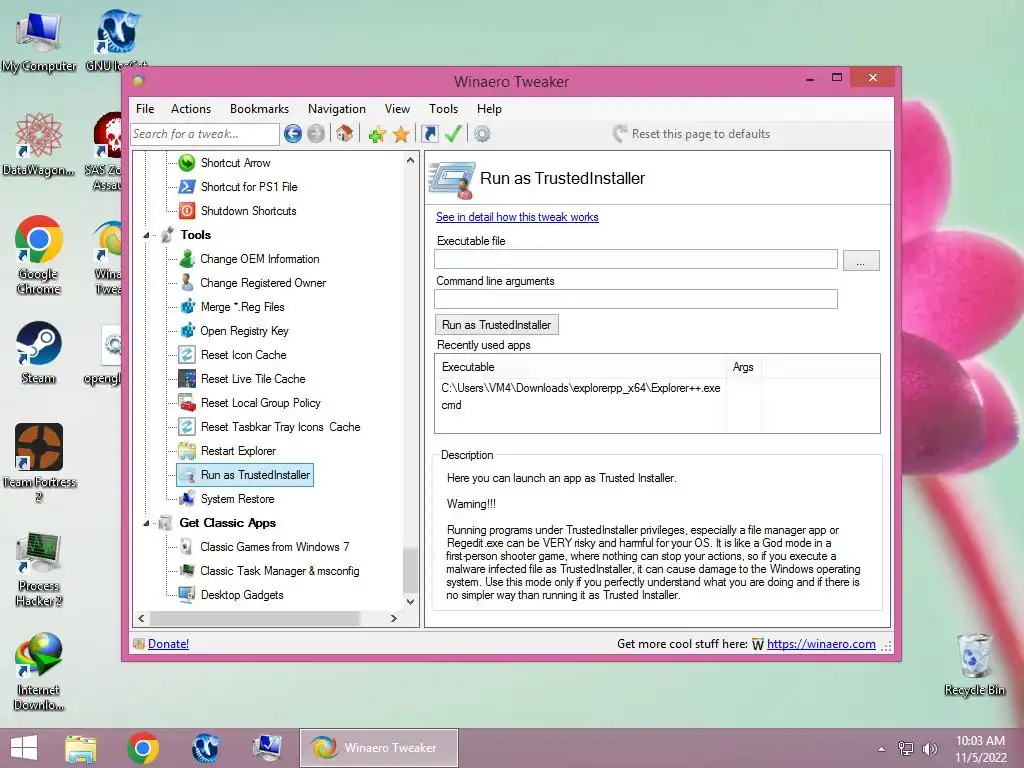The image size is (1024, 768).
Task: Open the https://winaero.com link
Action: [x=821, y=644]
